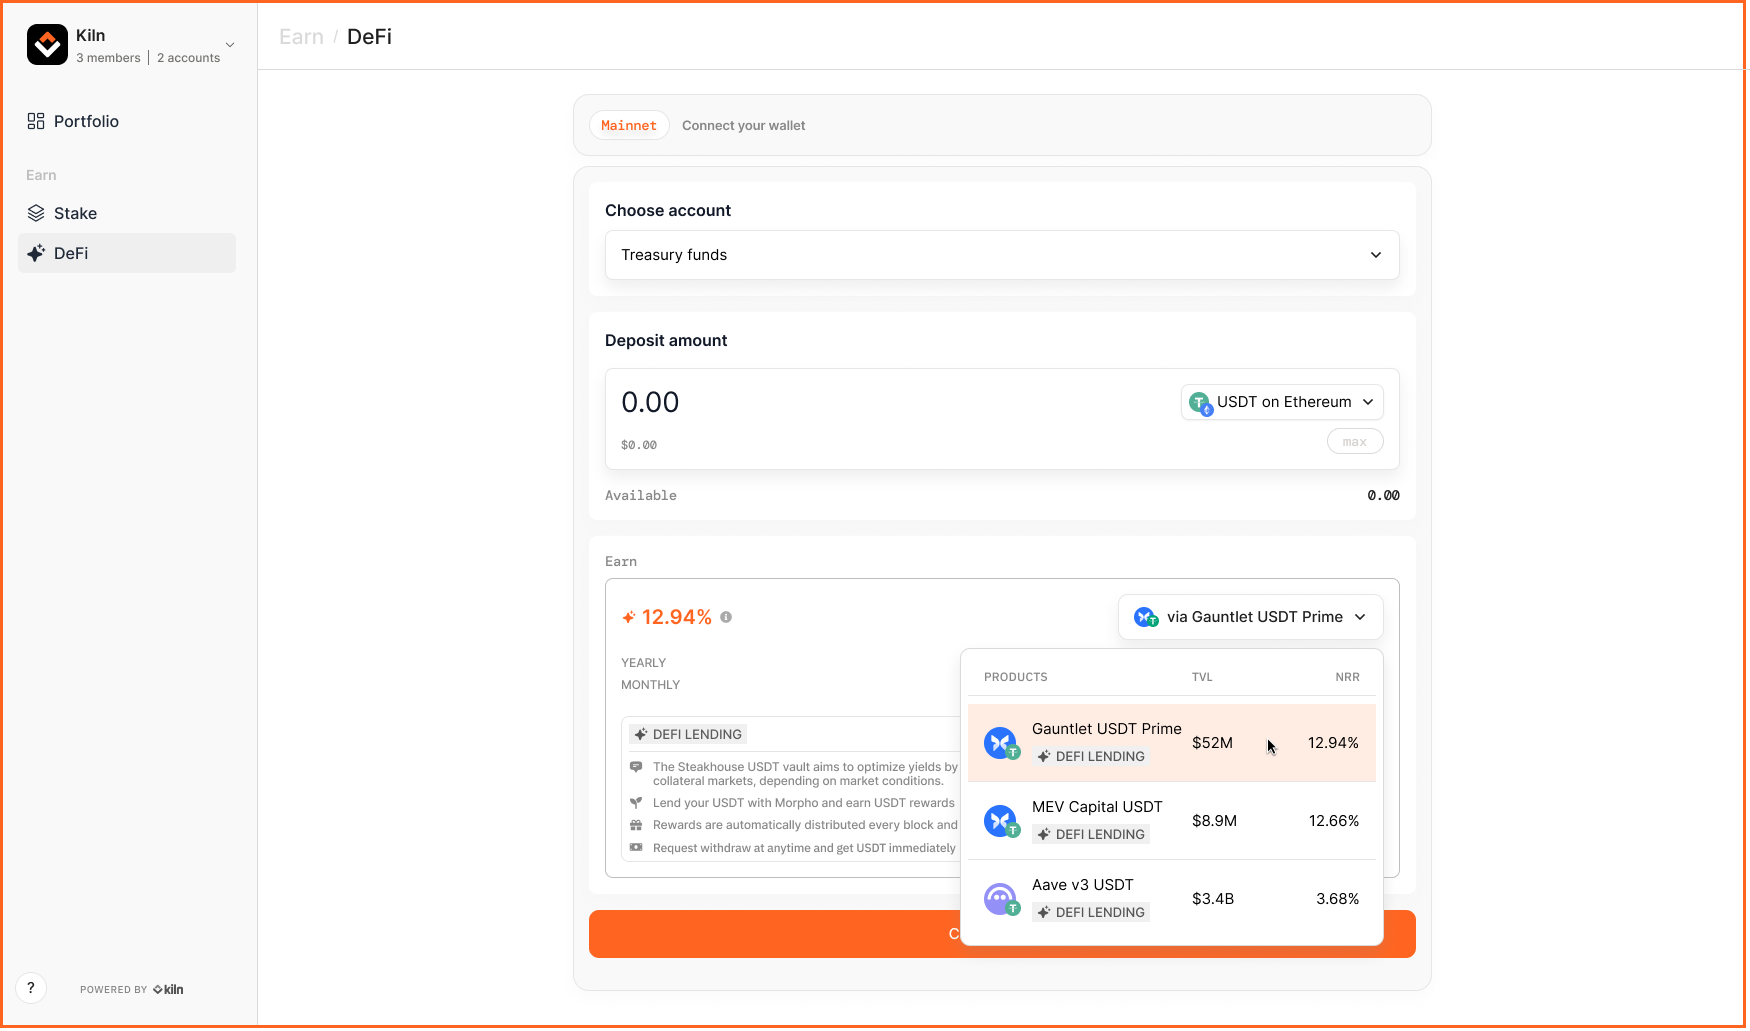
Task: Click the $8.9M TVL value
Action: point(1214,821)
